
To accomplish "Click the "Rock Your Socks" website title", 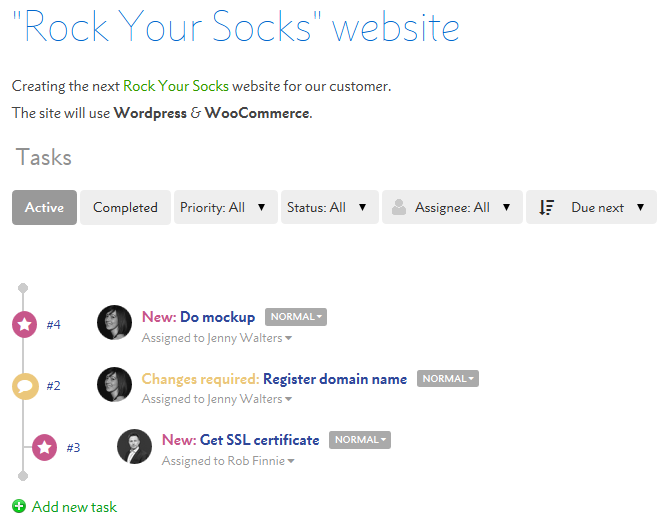I will pos(236,27).
